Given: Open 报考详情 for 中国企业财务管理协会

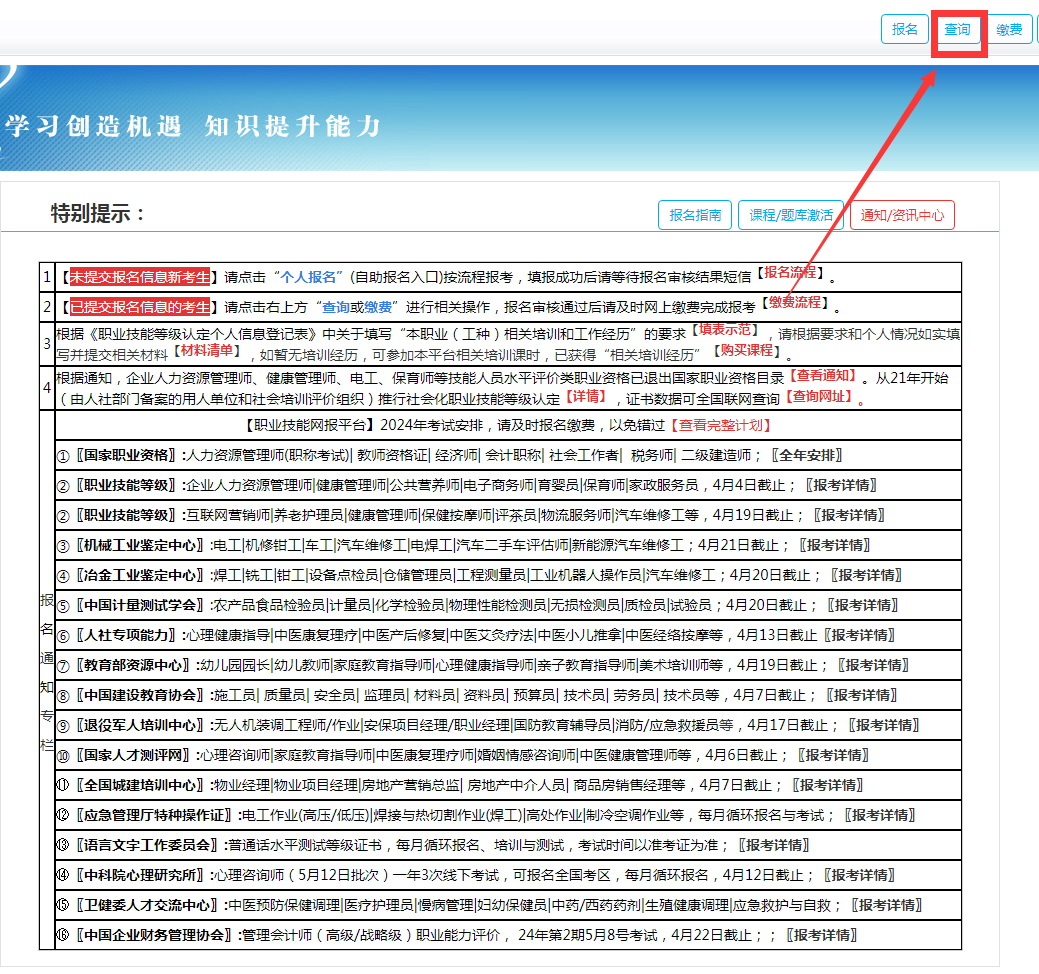Looking at the screenshot, I should (x=822, y=935).
